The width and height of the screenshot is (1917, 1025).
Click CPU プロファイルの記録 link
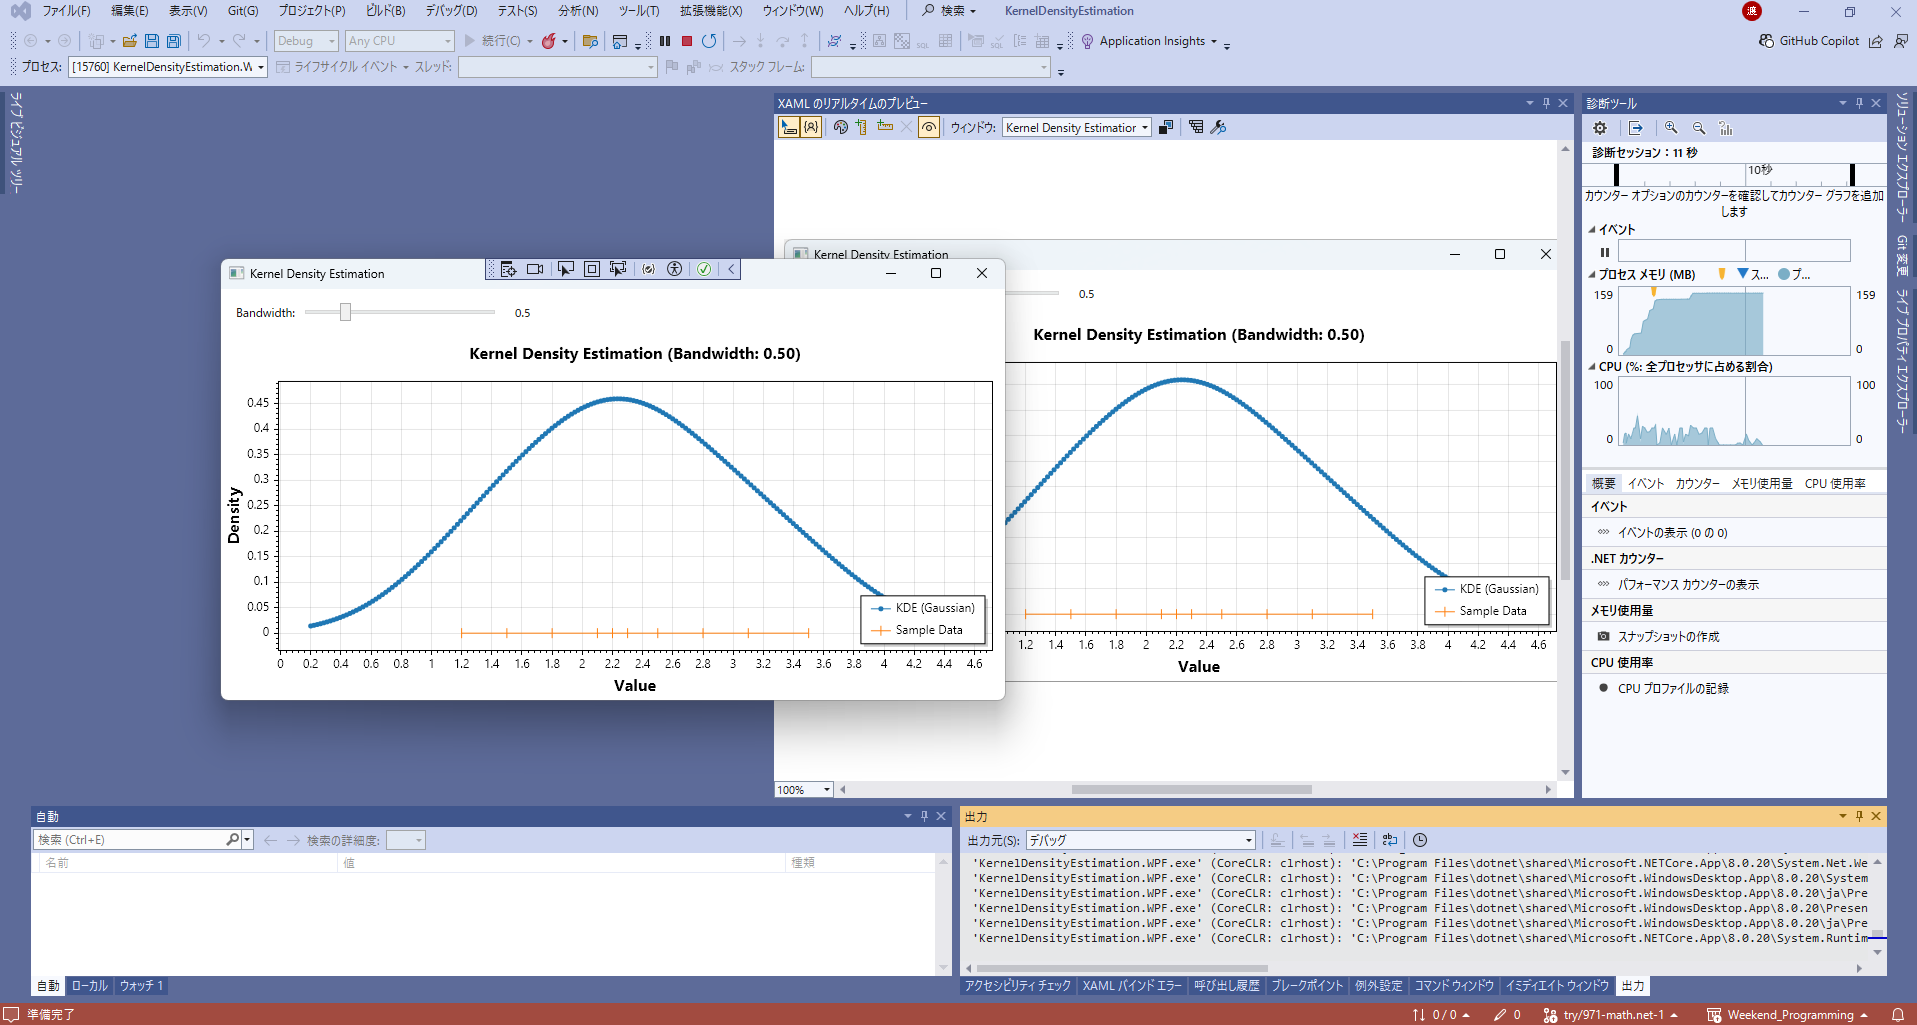click(x=1672, y=688)
